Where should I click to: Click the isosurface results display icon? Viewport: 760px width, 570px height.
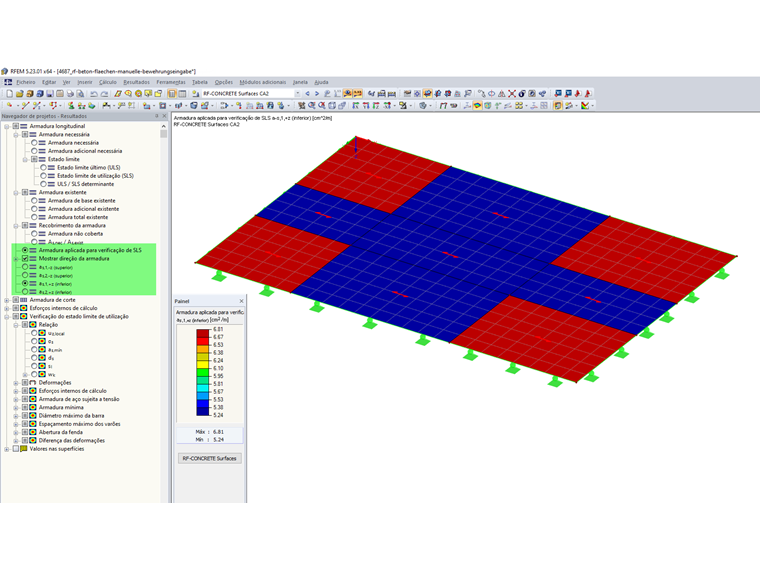pos(477,105)
